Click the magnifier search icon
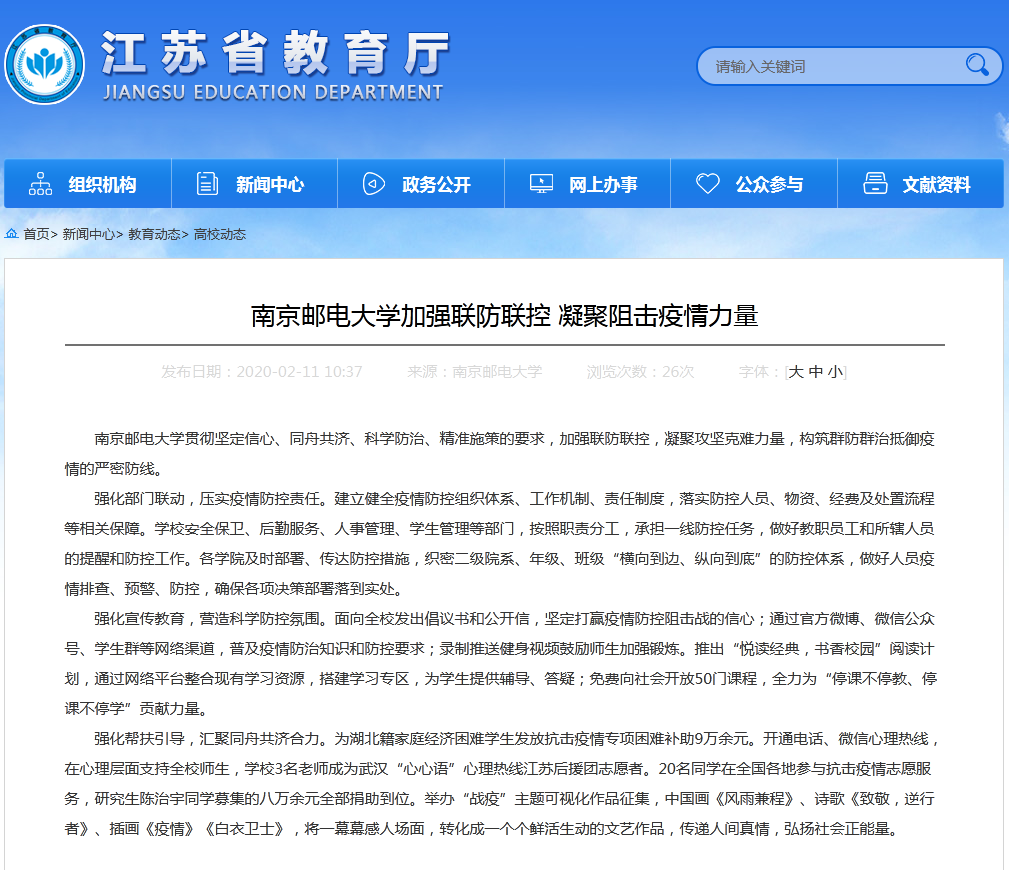This screenshot has height=870, width=1009. (x=976, y=66)
